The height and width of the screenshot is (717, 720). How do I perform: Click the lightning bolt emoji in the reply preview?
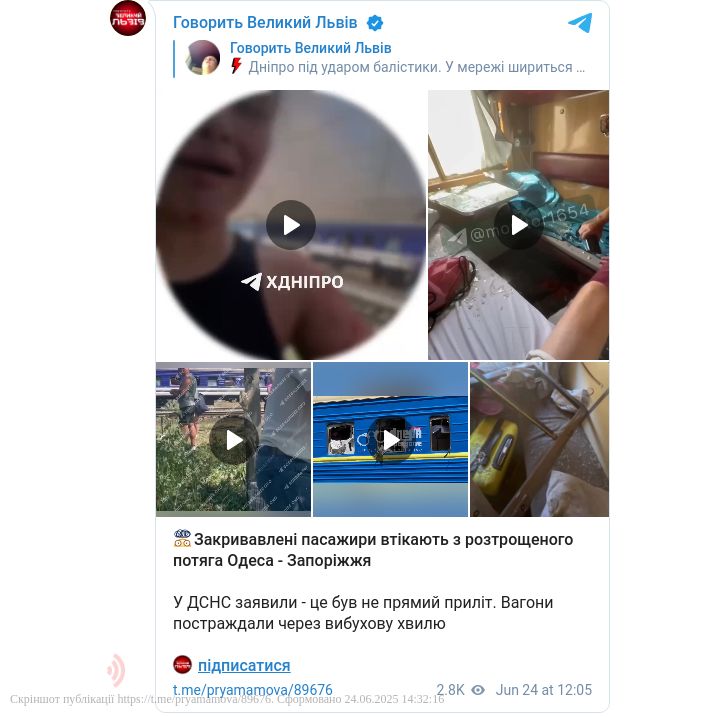click(x=236, y=67)
